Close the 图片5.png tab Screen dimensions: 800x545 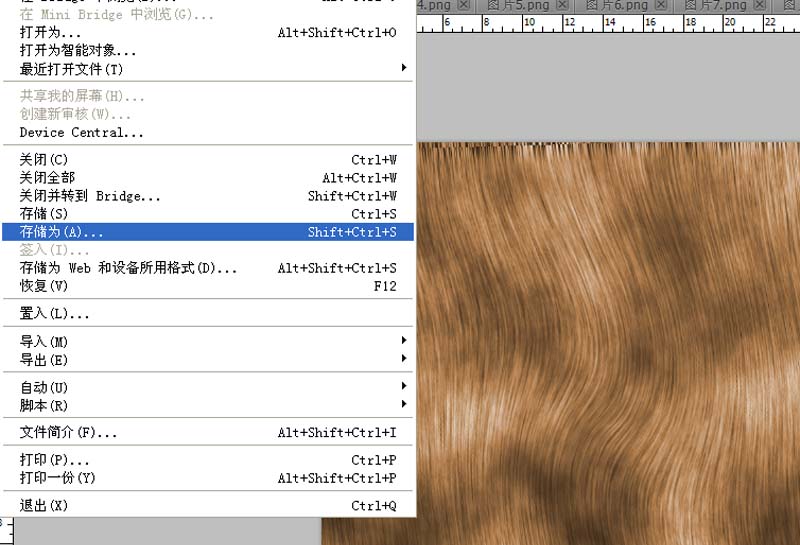tap(562, 5)
